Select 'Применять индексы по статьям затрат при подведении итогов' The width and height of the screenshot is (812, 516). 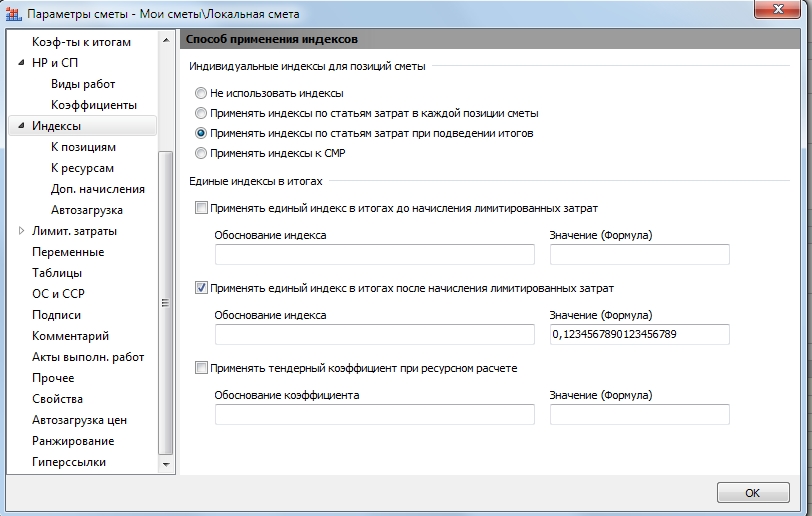click(200, 133)
